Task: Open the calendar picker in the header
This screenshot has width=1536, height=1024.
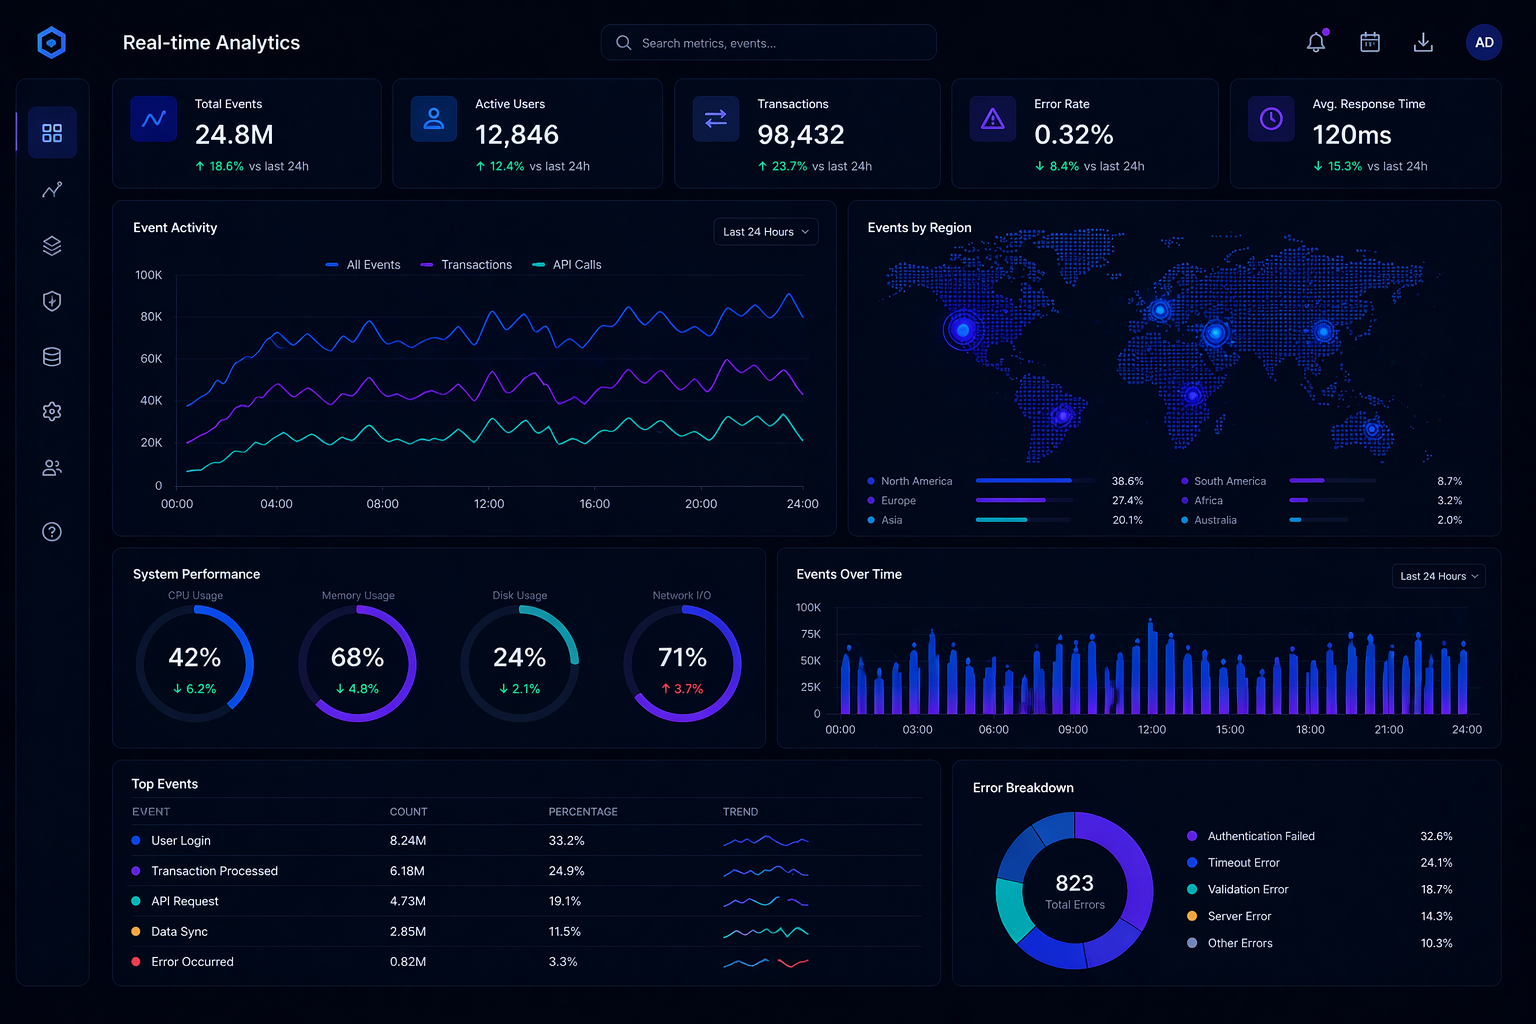Action: point(1369,42)
